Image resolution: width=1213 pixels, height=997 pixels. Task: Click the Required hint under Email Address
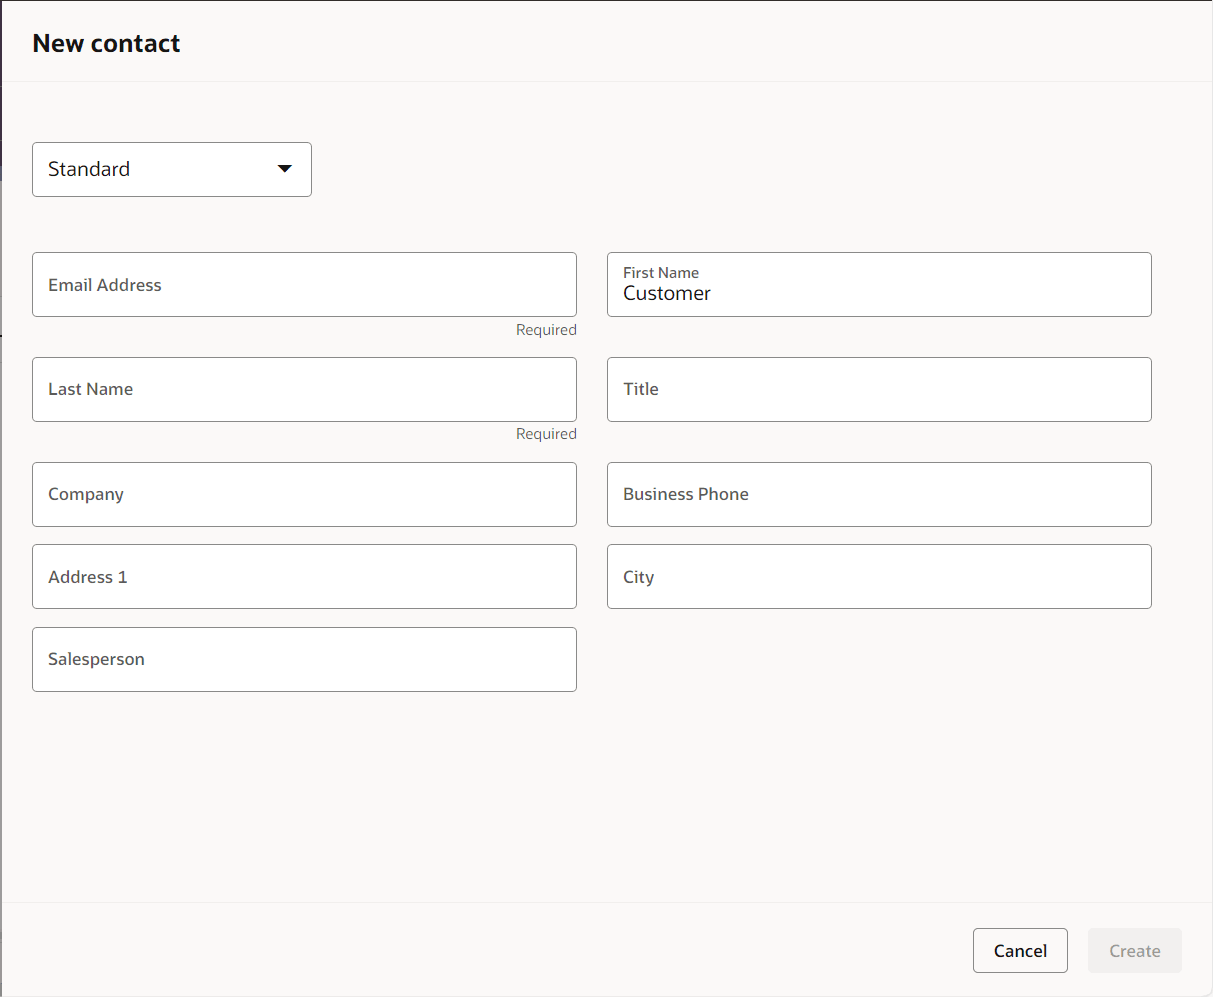(x=546, y=330)
